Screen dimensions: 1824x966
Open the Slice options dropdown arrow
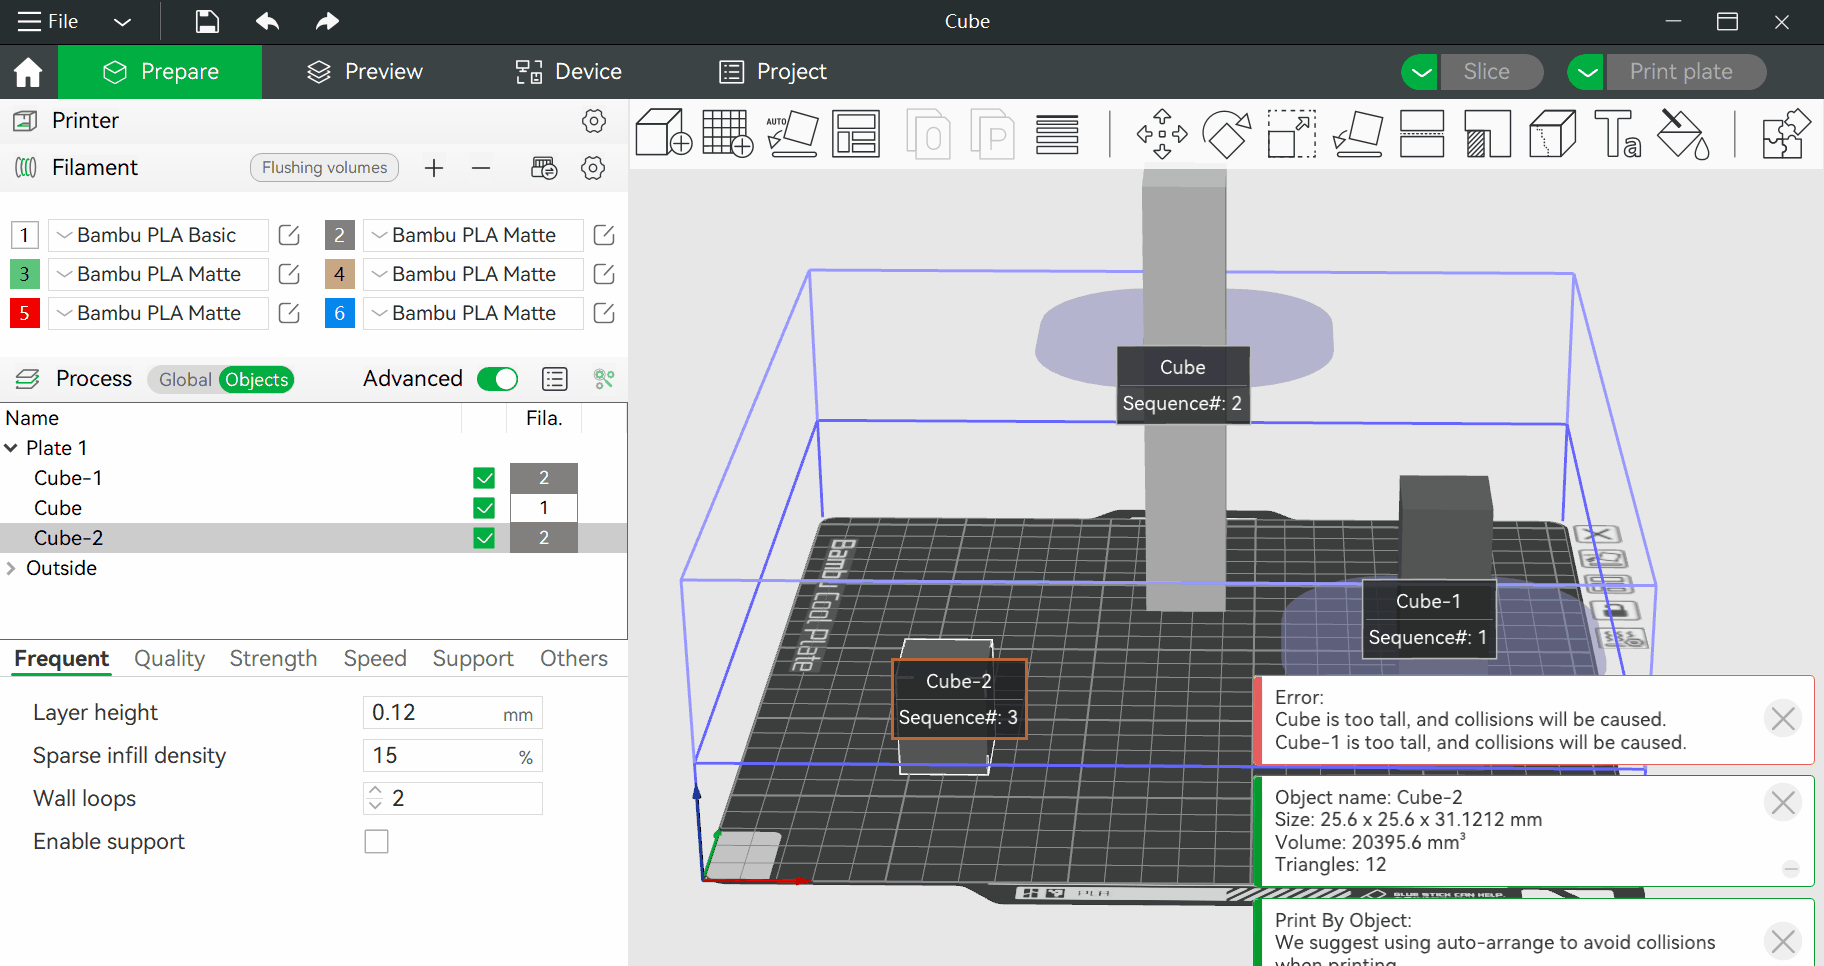pos(1420,72)
